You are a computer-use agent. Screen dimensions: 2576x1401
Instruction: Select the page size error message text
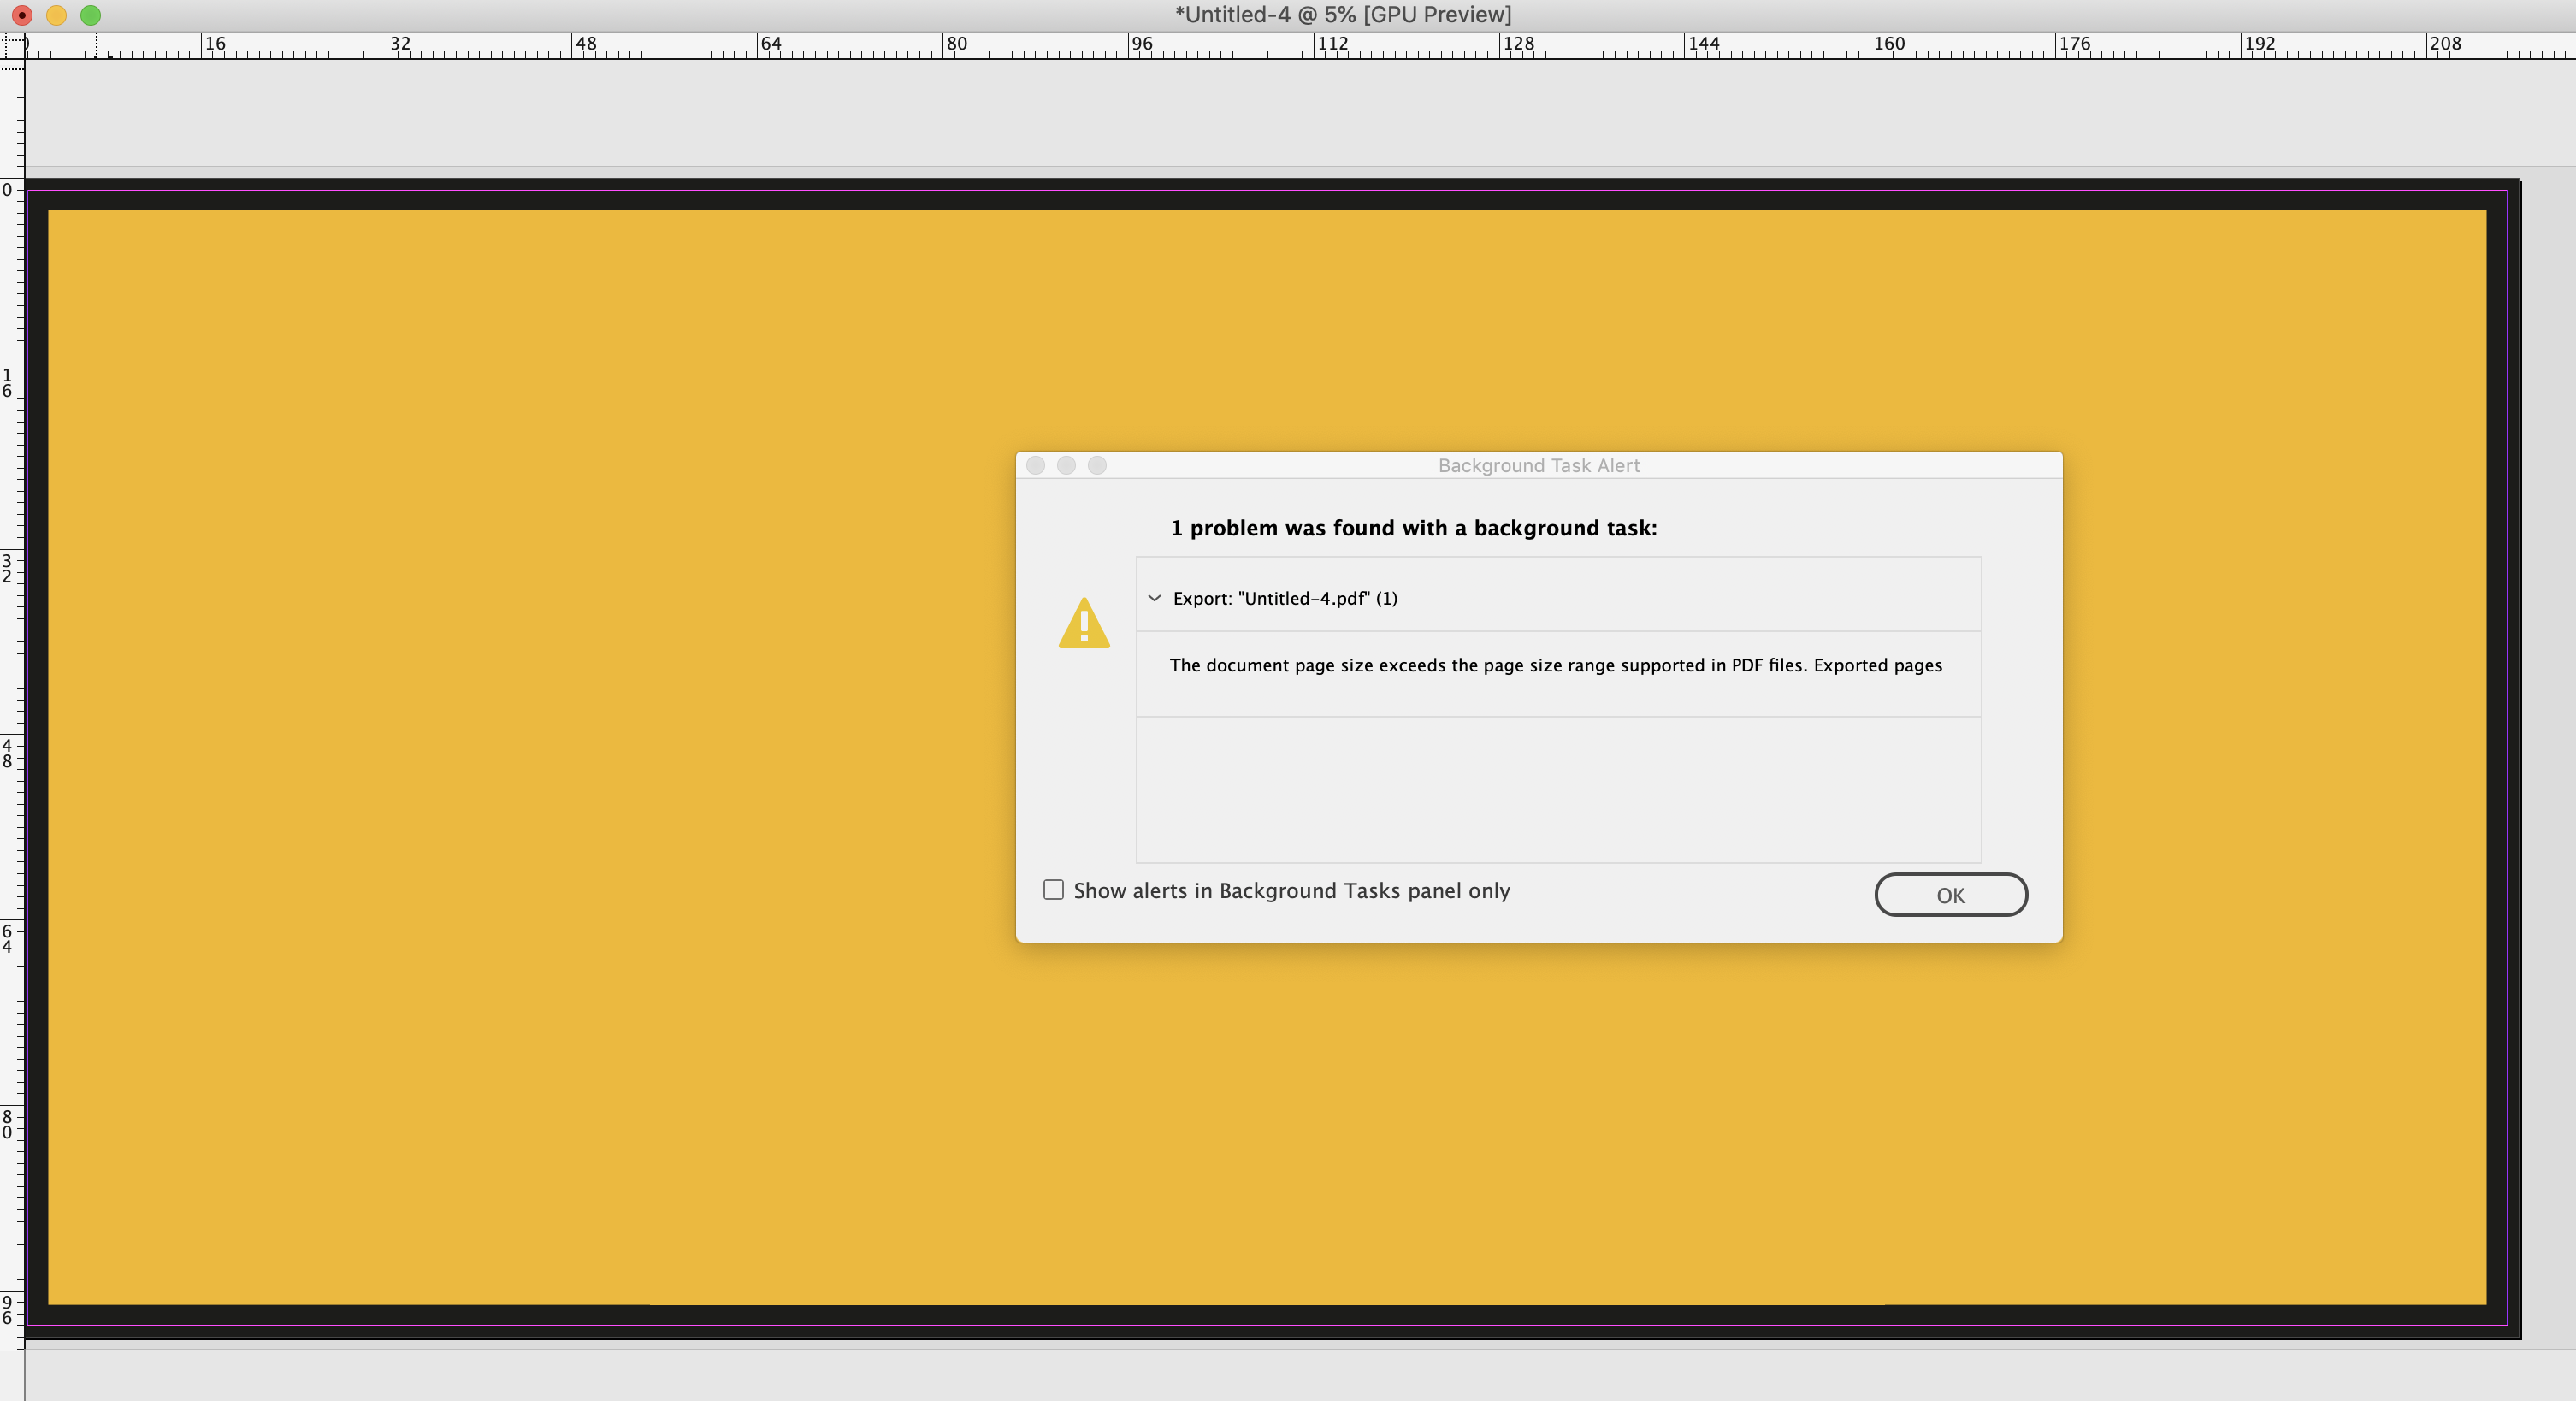[x=1555, y=665]
